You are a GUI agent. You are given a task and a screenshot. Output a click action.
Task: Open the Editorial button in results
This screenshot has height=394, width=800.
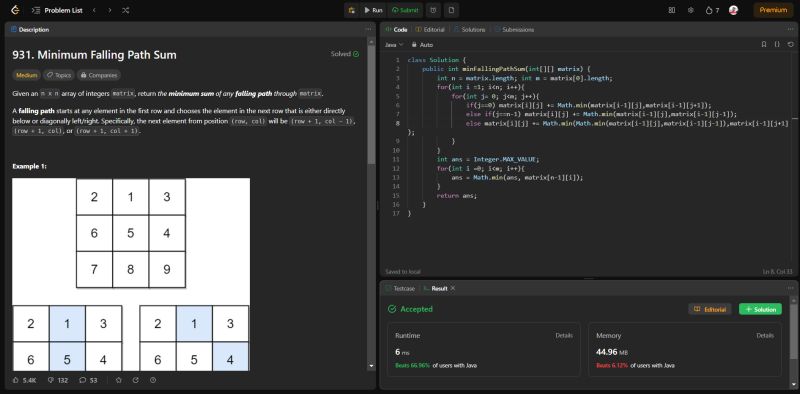click(710, 309)
